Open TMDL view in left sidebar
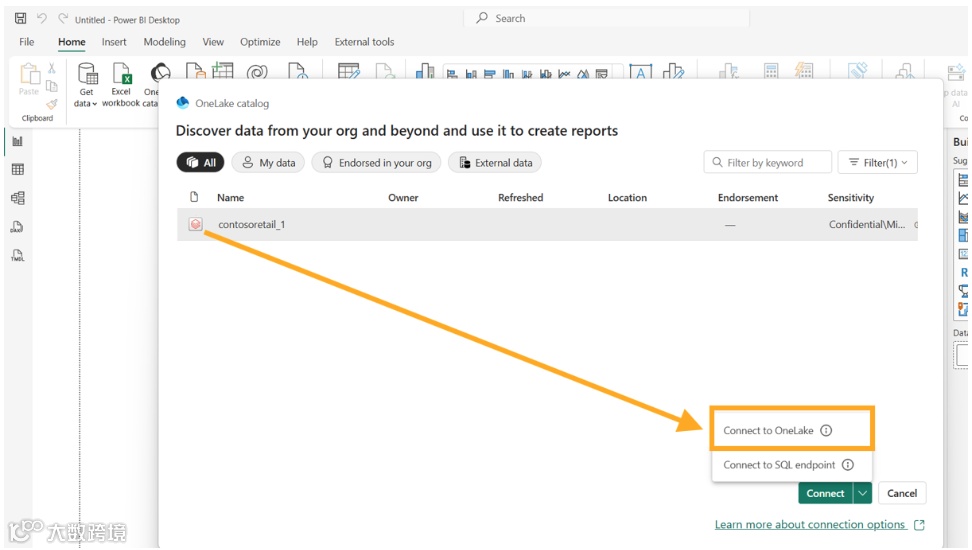This screenshot has width=972, height=550. pyautogui.click(x=17, y=255)
